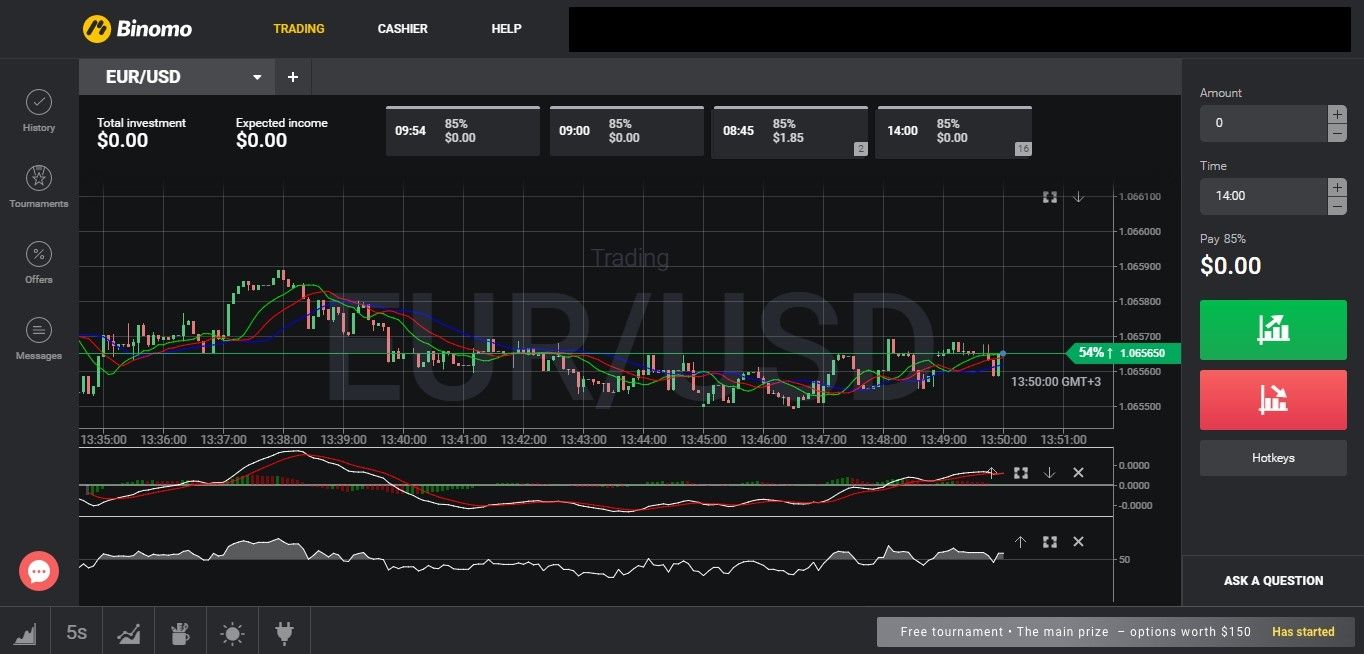This screenshot has height=654, width=1364.
Task: Close the RSI indicator panel
Action: 1078,542
